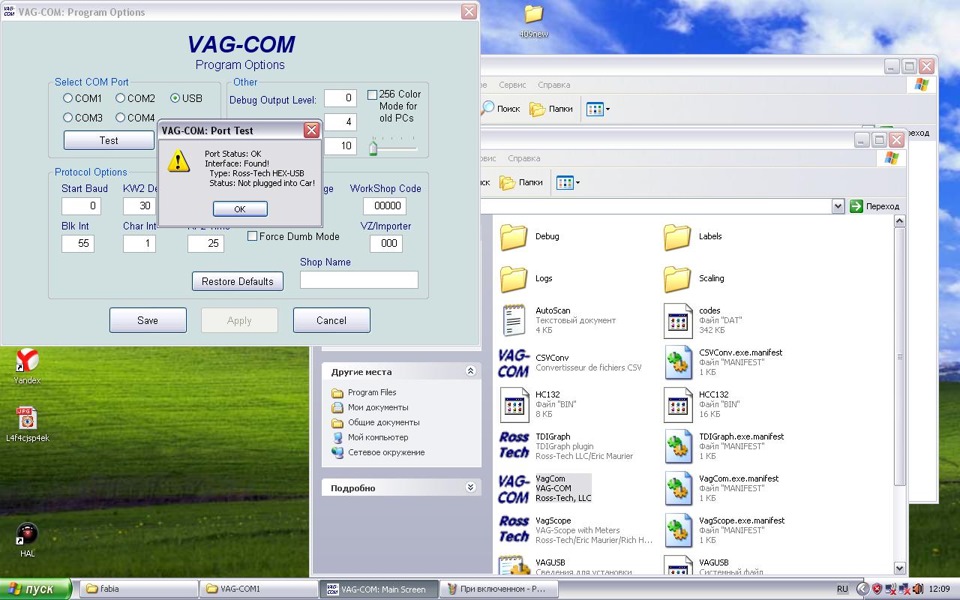This screenshot has height=600, width=960.
Task: Save the program options
Action: [x=148, y=320]
